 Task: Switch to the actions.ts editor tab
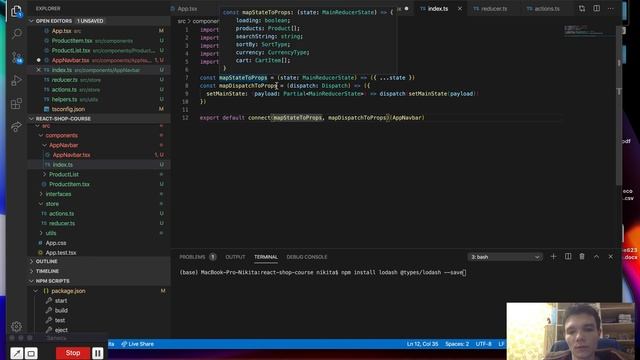pyautogui.click(x=547, y=8)
